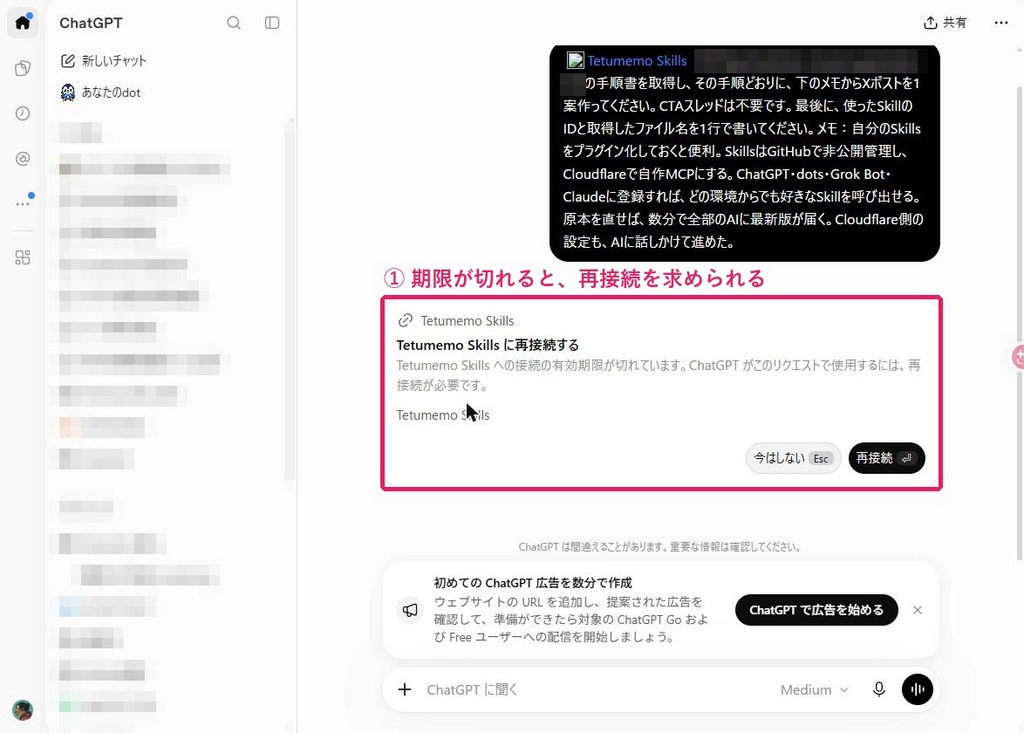Click the @ icon in left rail
Viewport: 1024px width, 733px height.
[x=22, y=159]
